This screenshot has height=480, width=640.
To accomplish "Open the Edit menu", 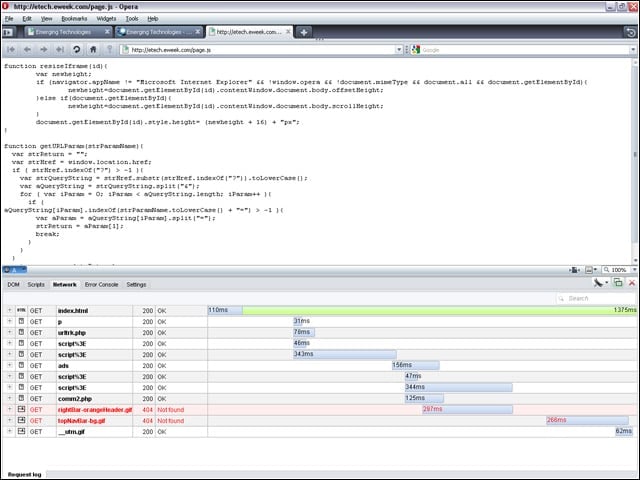I will click(x=27, y=19).
